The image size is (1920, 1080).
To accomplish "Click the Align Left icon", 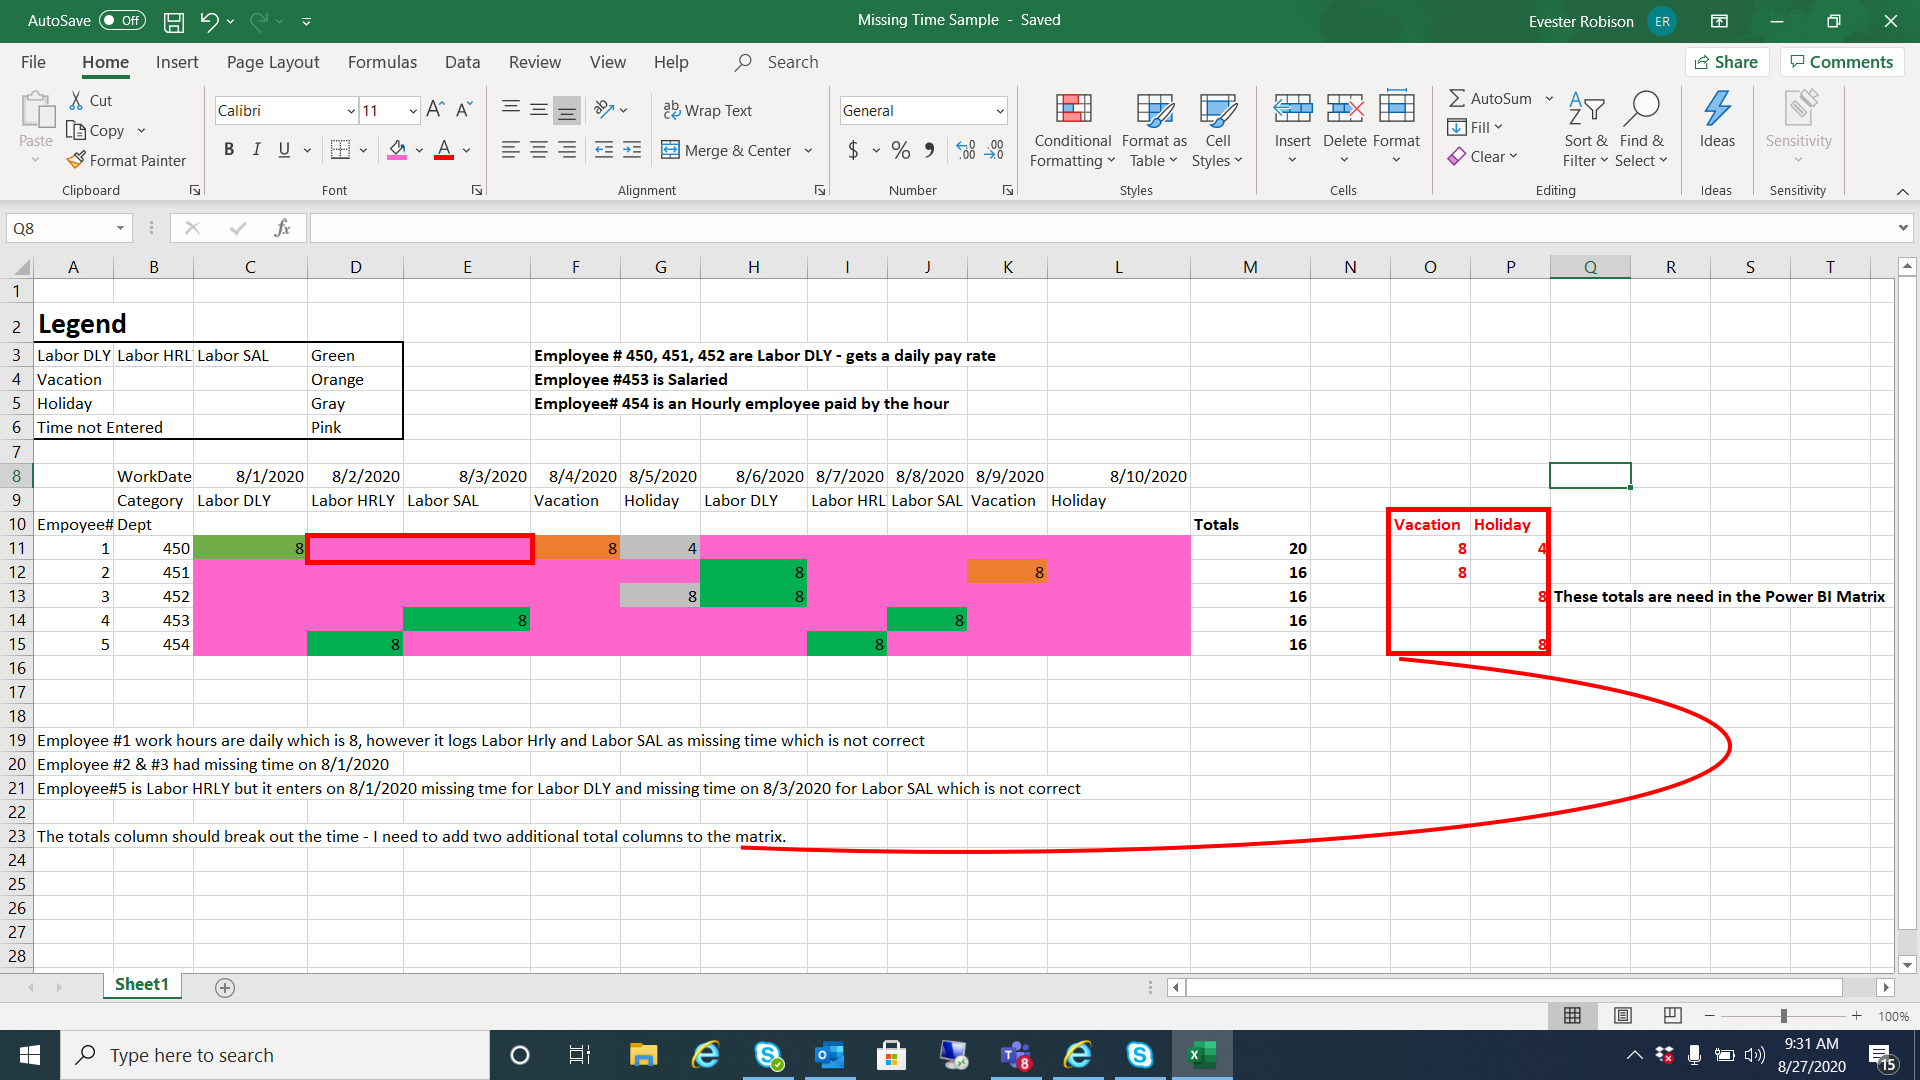I will (510, 150).
